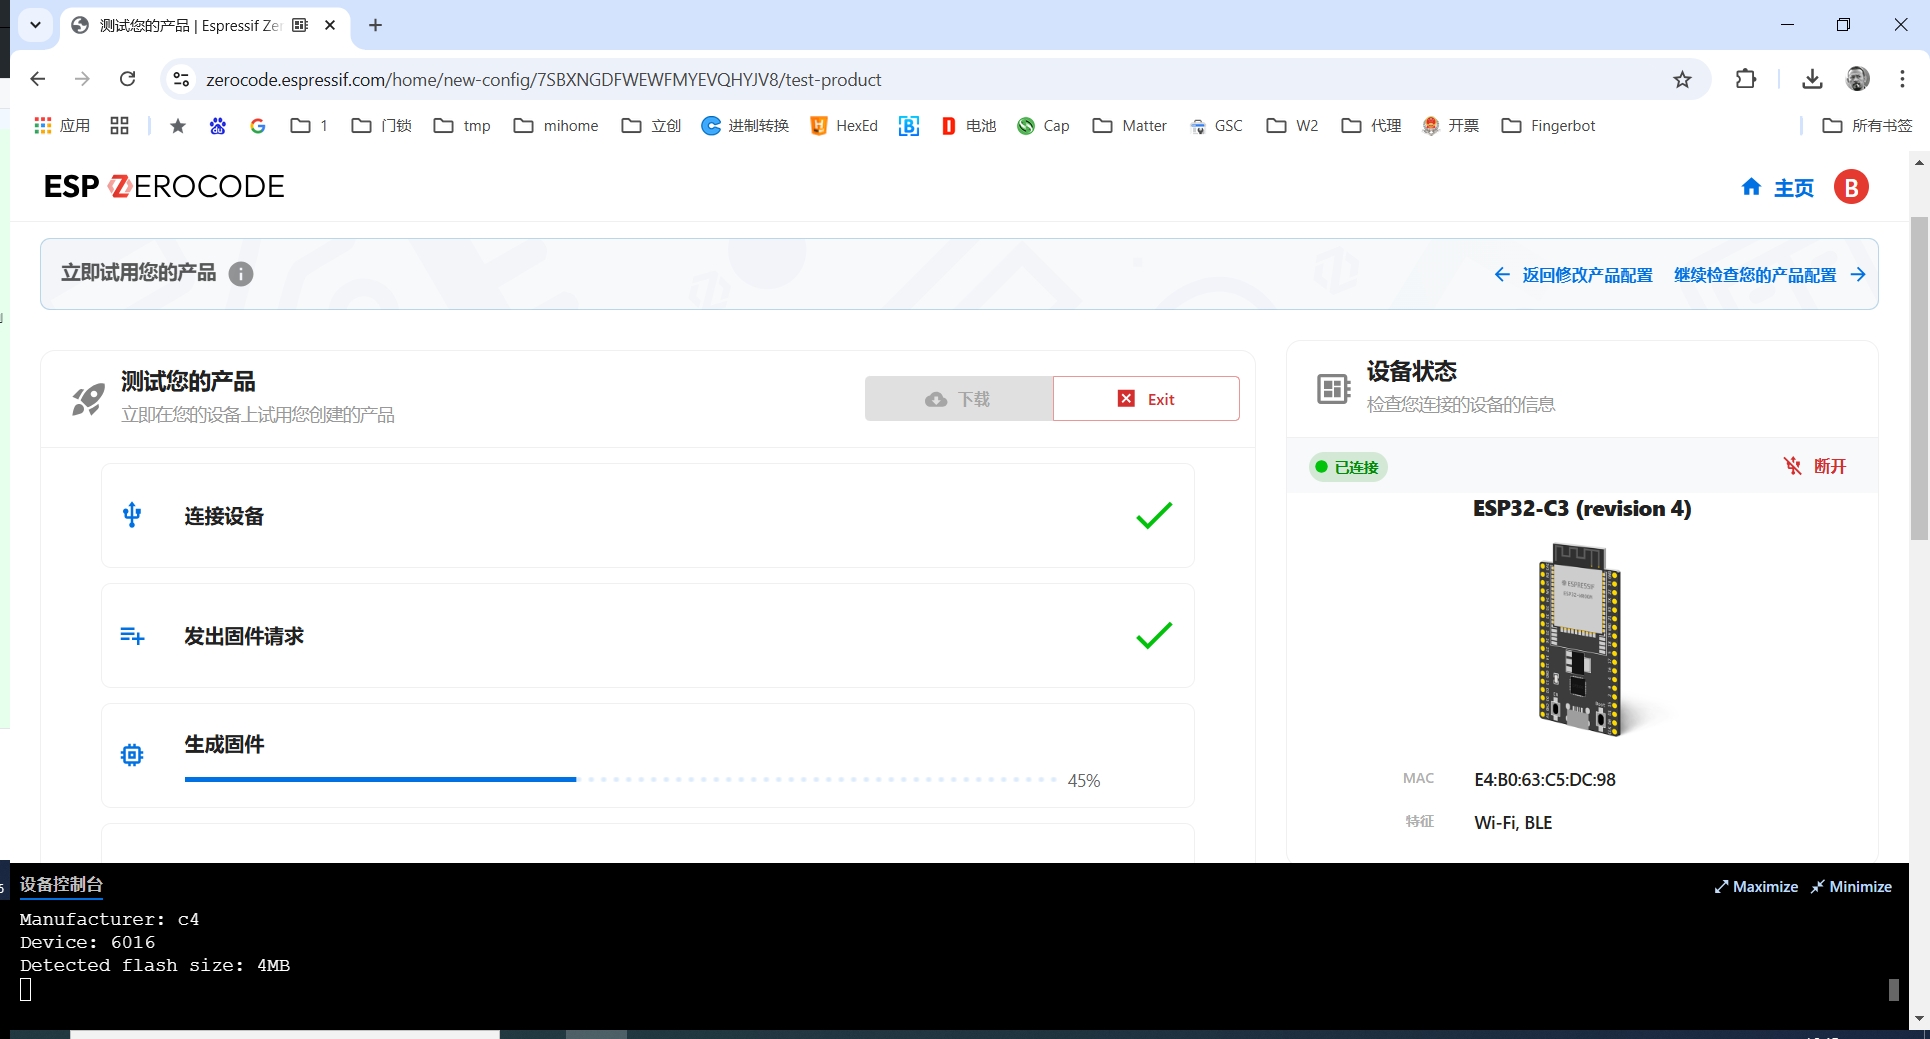Maximize the device console
1930x1039 pixels.
(1756, 887)
